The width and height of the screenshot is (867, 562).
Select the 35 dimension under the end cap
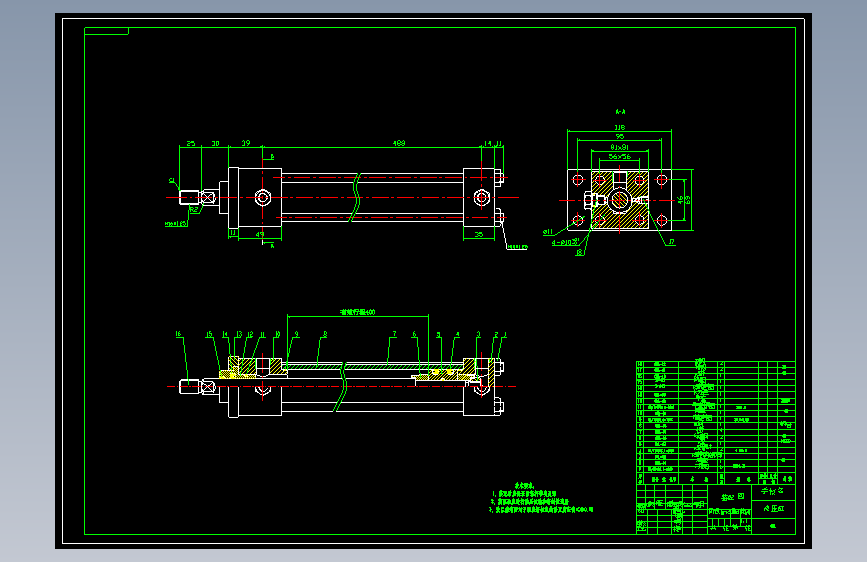pyautogui.click(x=479, y=235)
